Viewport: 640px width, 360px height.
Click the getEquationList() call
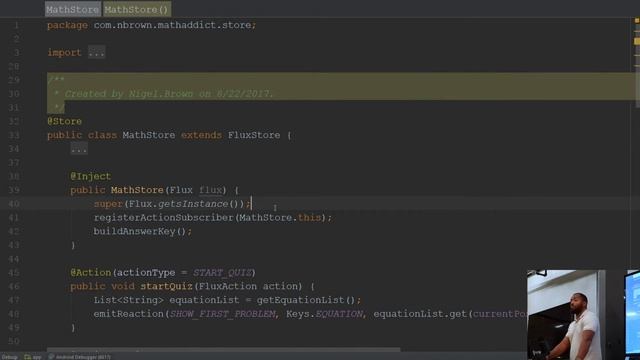click(x=306, y=300)
